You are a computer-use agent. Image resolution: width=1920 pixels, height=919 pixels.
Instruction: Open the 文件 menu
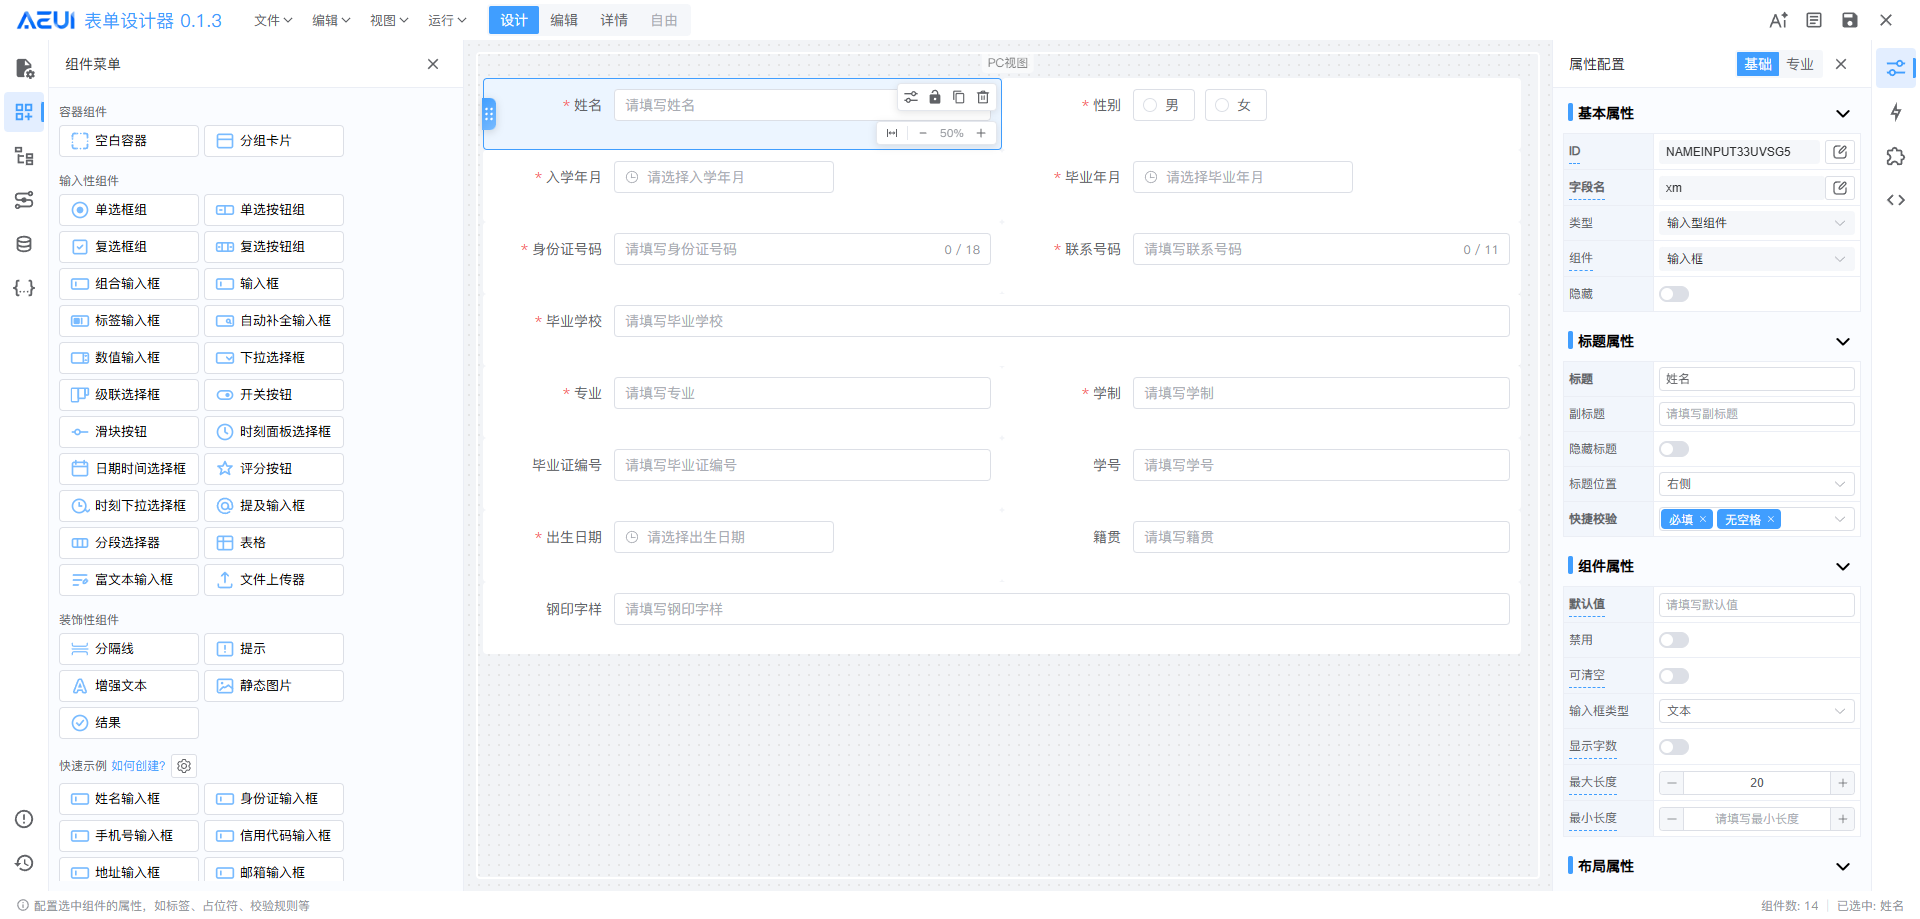(271, 19)
